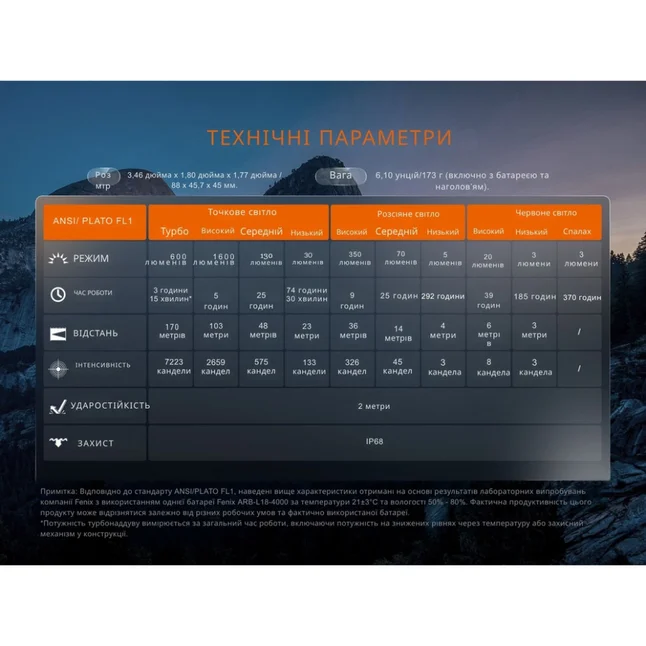Click the impact icon beside УДАРОСТІЙКІСТЬ
The height and width of the screenshot is (646, 646).
coord(58,407)
